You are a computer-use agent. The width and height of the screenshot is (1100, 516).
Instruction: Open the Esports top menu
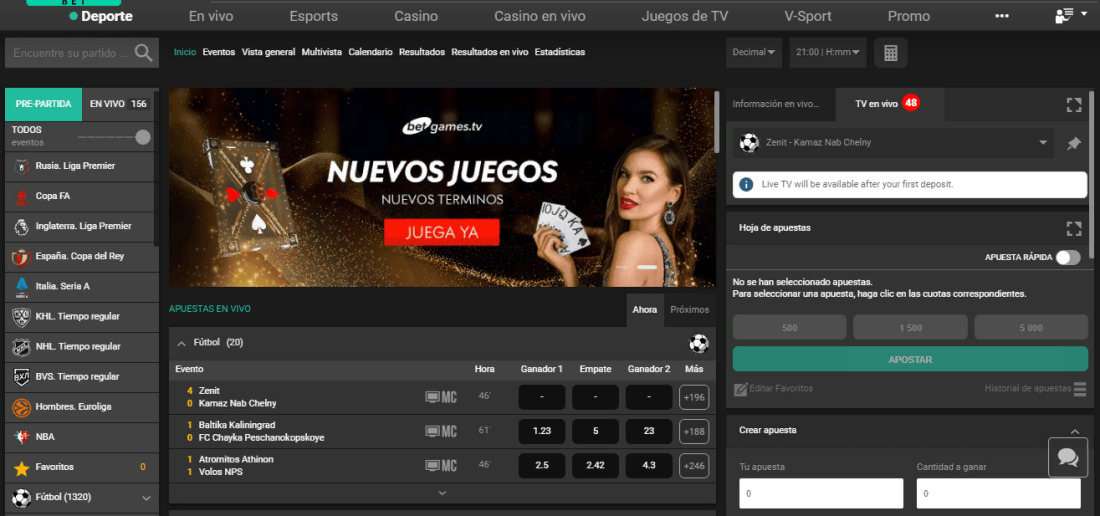(314, 16)
